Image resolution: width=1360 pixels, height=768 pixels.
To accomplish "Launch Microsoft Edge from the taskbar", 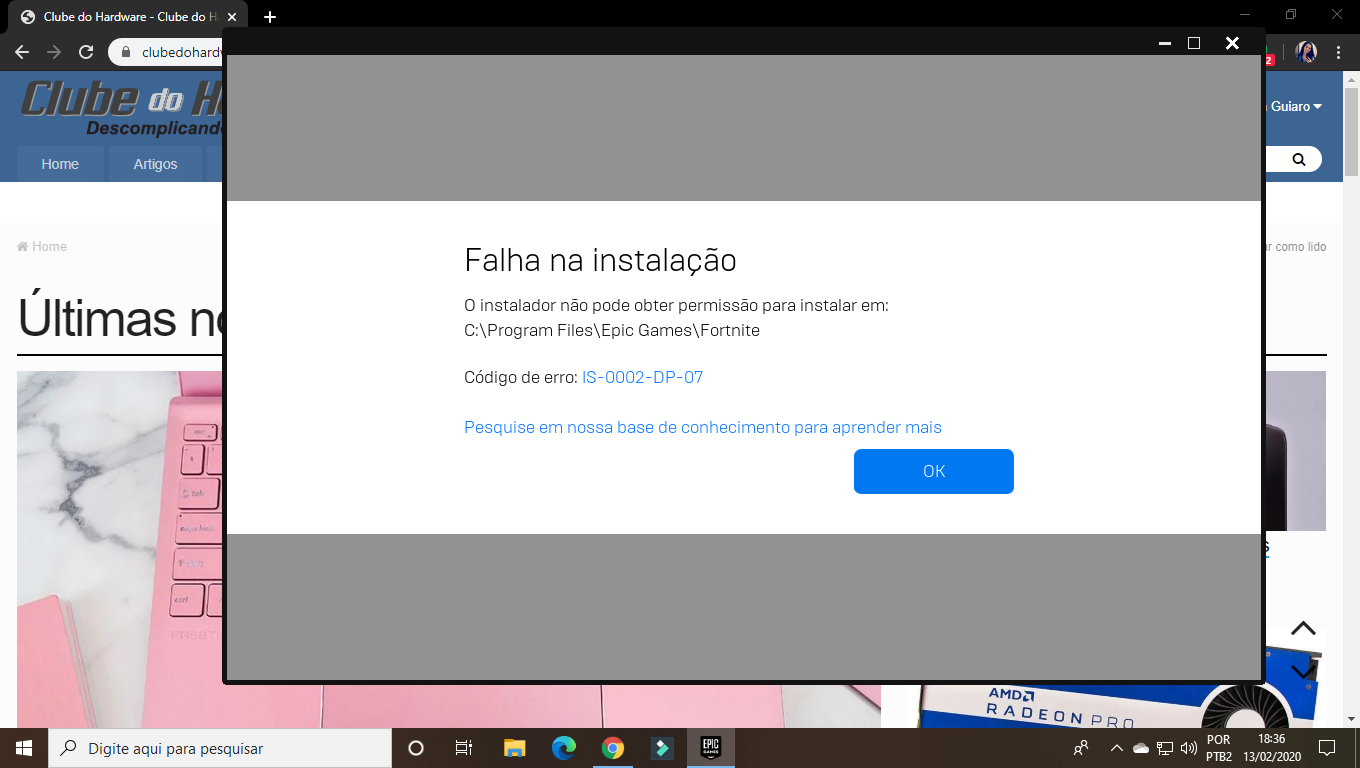I will [564, 748].
